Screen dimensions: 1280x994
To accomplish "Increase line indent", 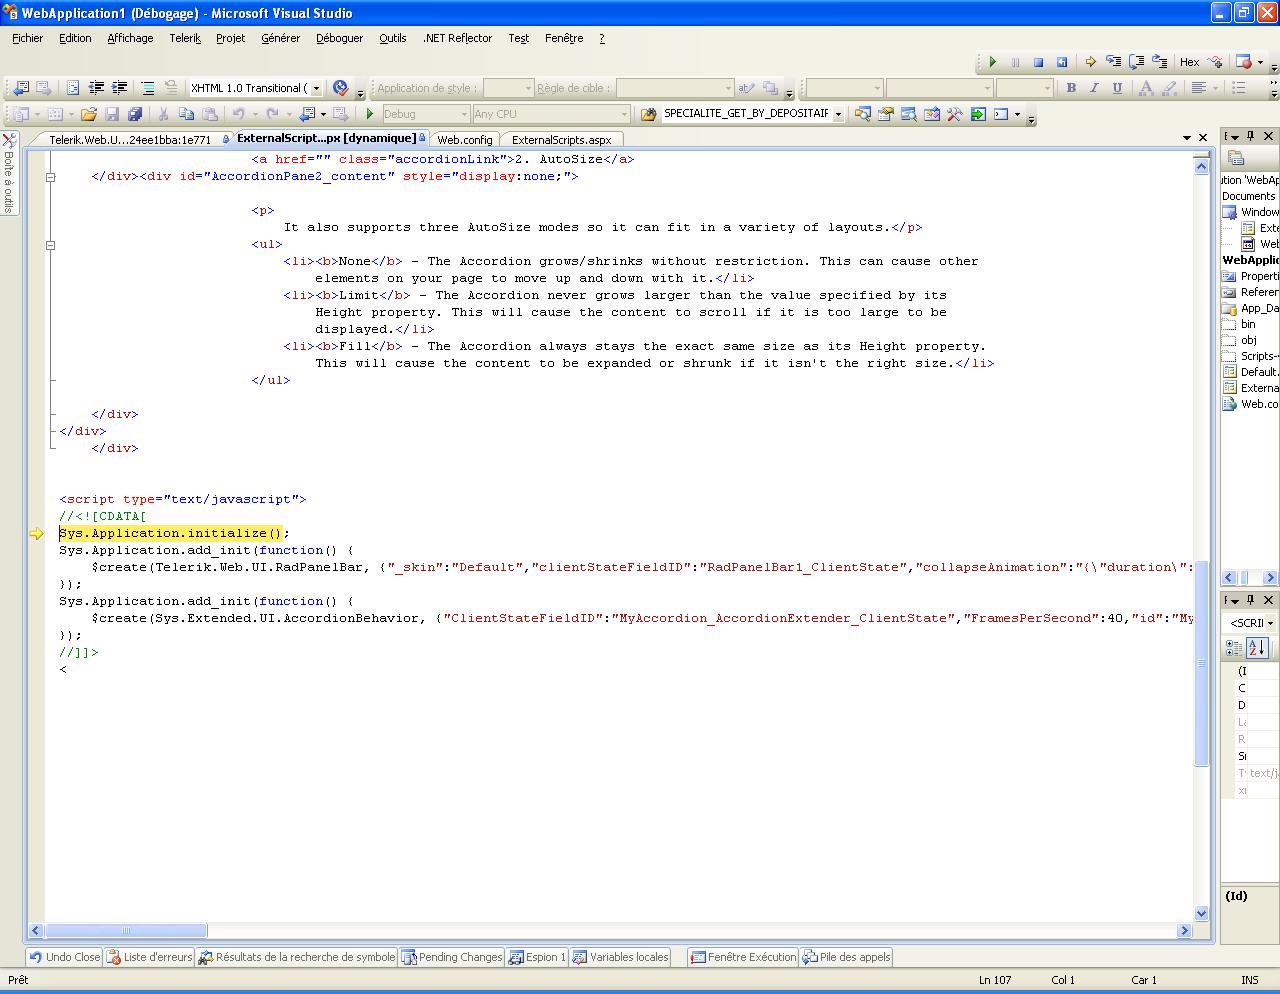I will coord(119,88).
